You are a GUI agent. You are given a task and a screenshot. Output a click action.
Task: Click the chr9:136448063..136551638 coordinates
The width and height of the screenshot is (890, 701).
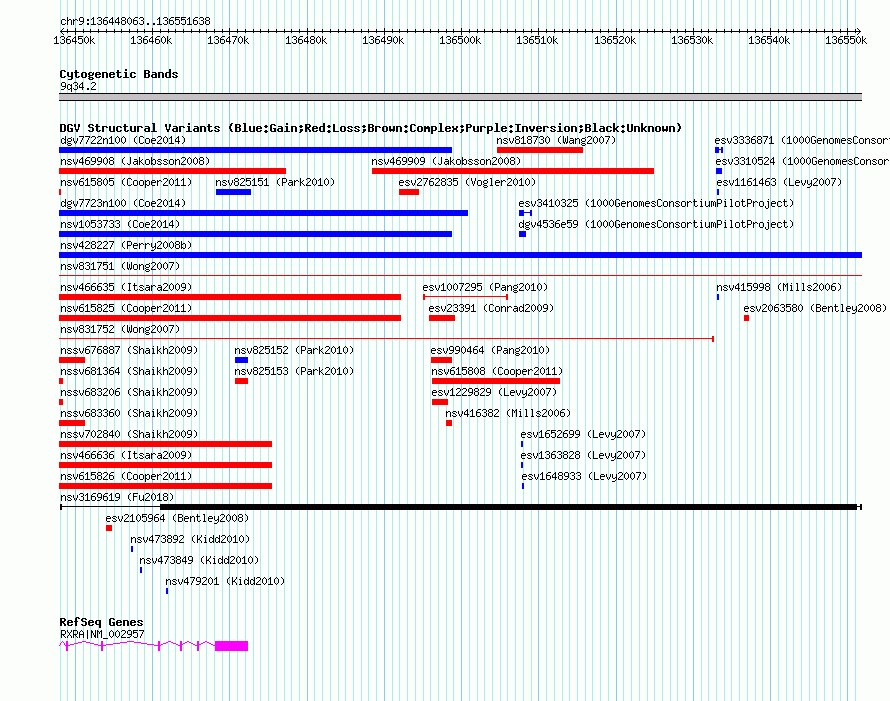(x=135, y=21)
